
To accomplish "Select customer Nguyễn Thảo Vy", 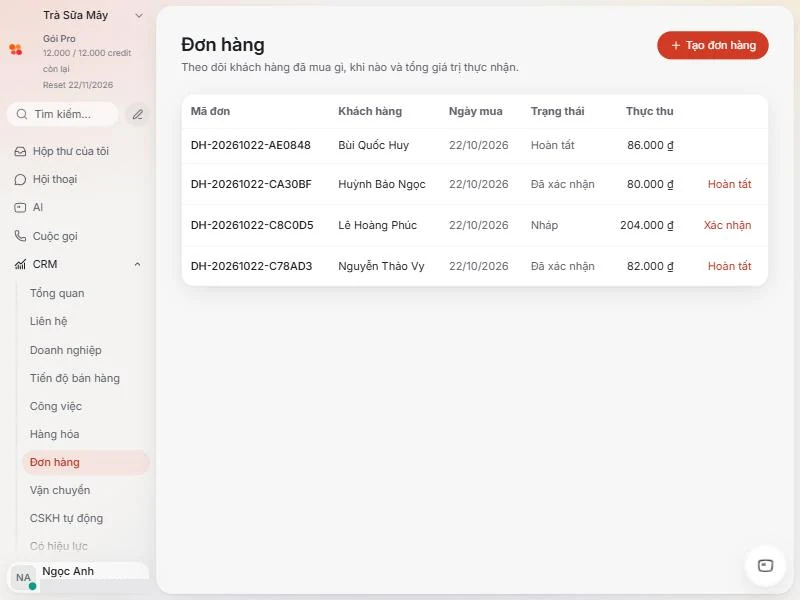I will [381, 266].
